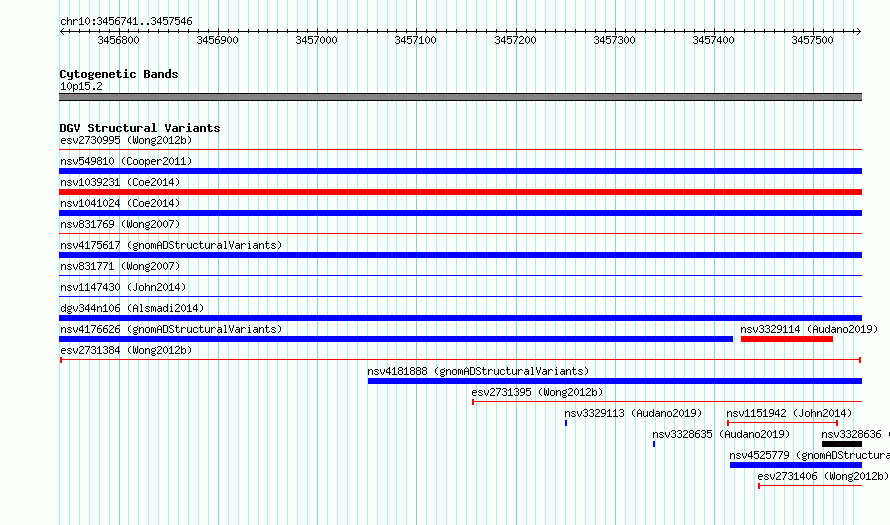Click ruler position 3457500

pos(812,40)
